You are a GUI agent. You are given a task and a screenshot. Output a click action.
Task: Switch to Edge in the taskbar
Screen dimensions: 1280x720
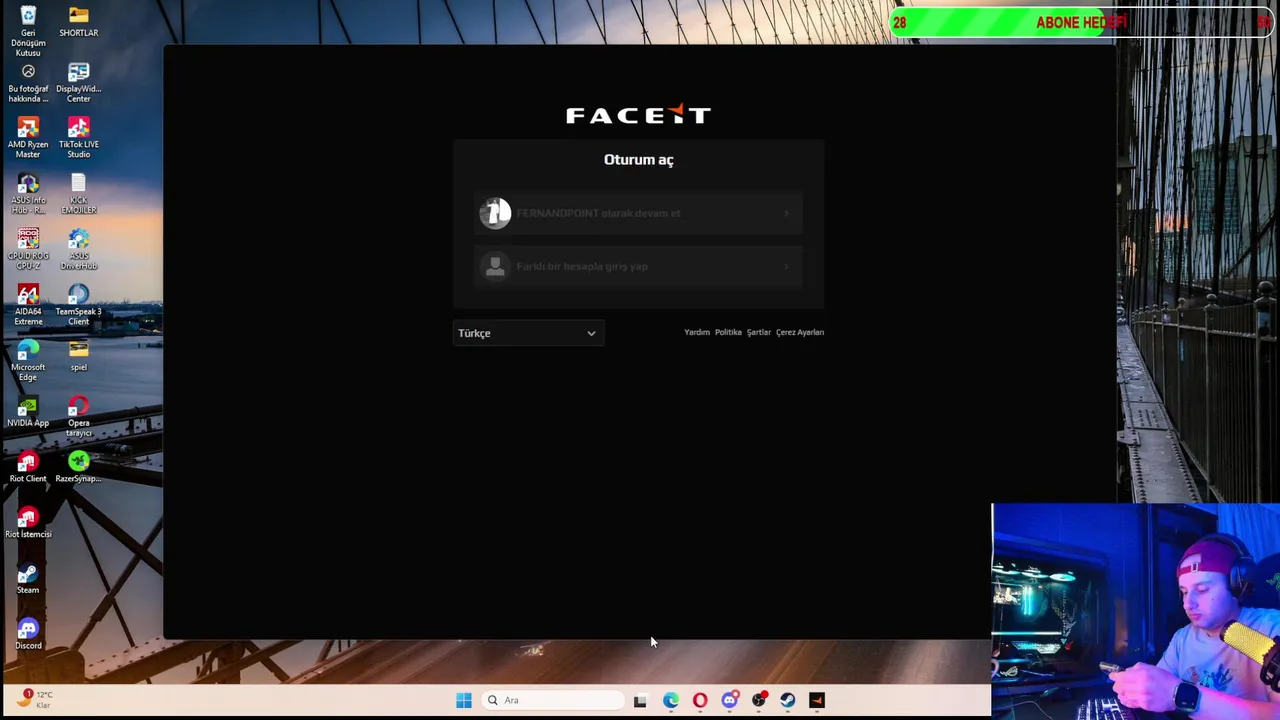pyautogui.click(x=670, y=700)
